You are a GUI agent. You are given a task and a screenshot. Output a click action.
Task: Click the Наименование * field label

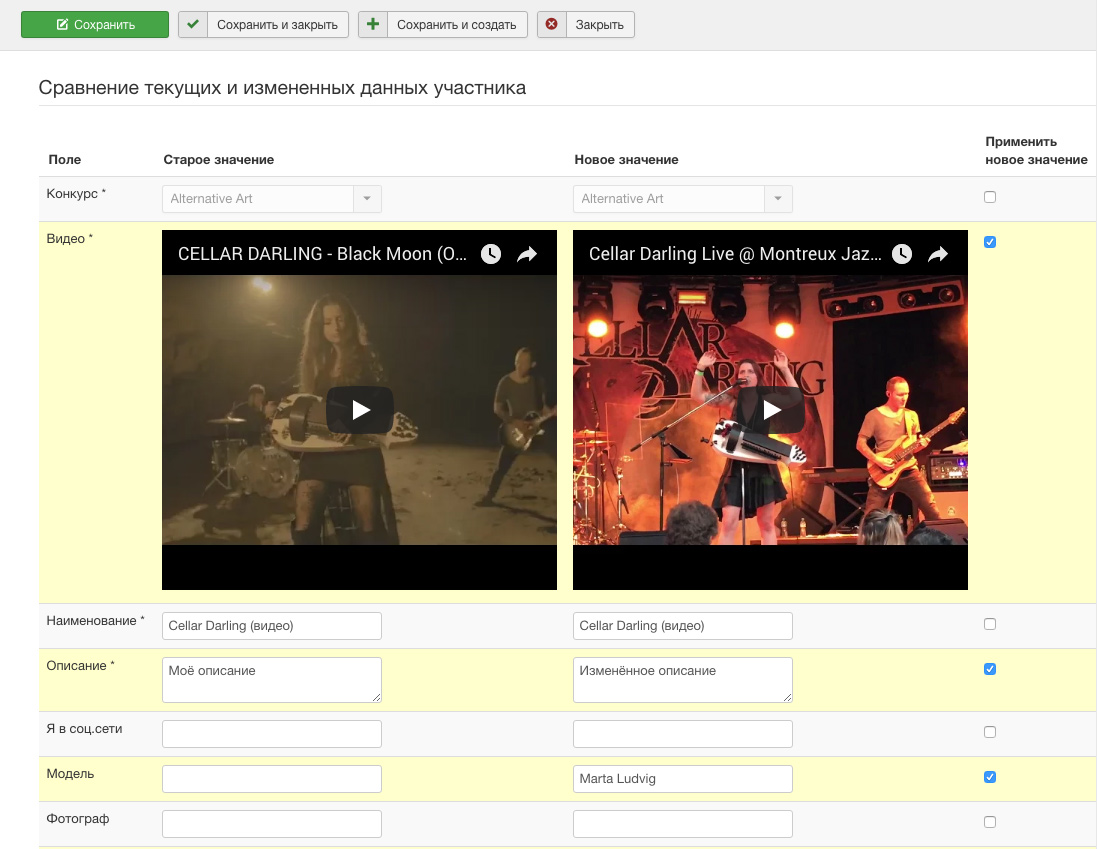coord(95,621)
